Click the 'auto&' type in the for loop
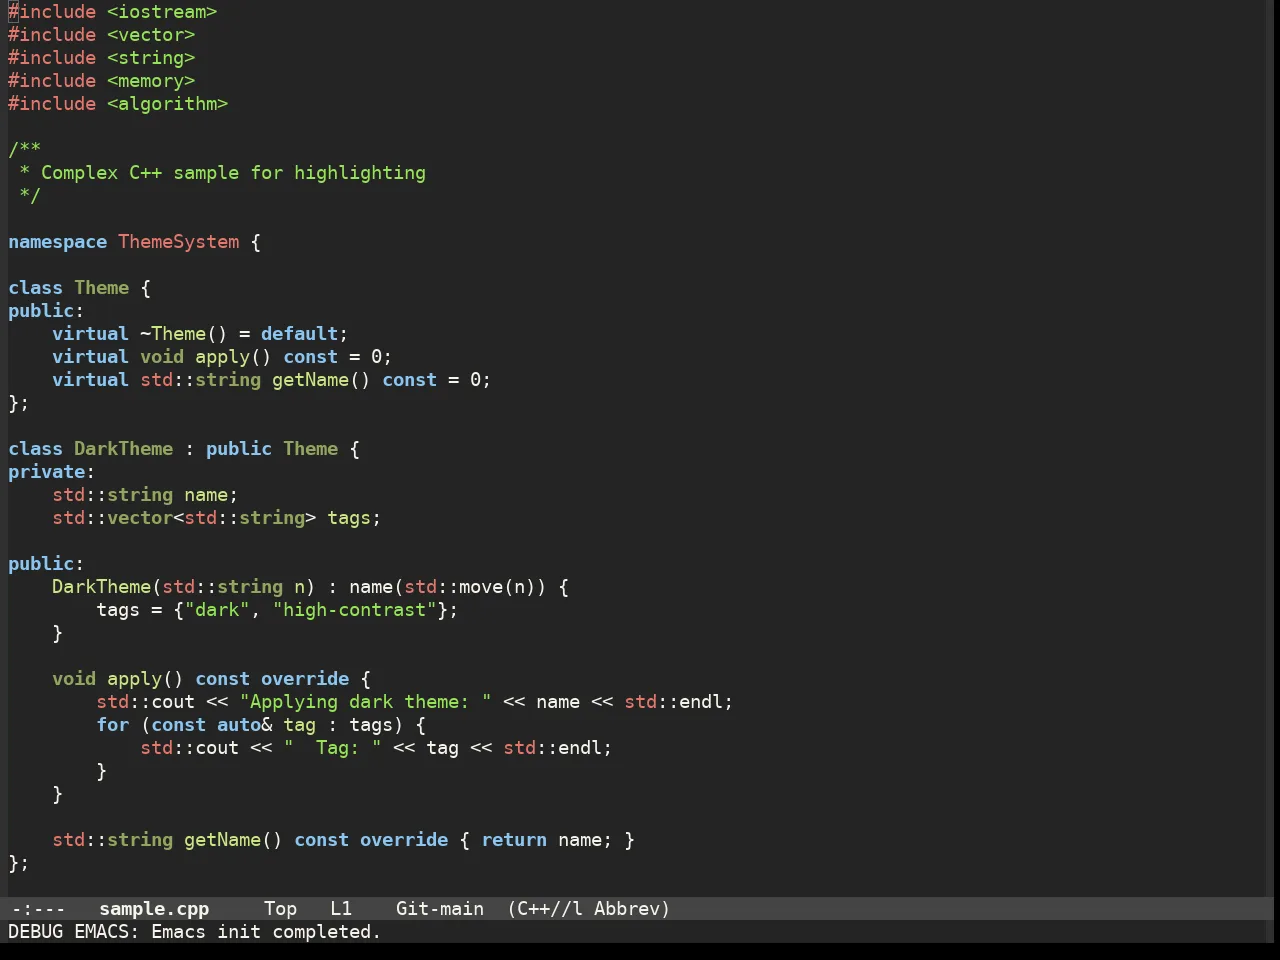The height and width of the screenshot is (960, 1280). click(244, 725)
